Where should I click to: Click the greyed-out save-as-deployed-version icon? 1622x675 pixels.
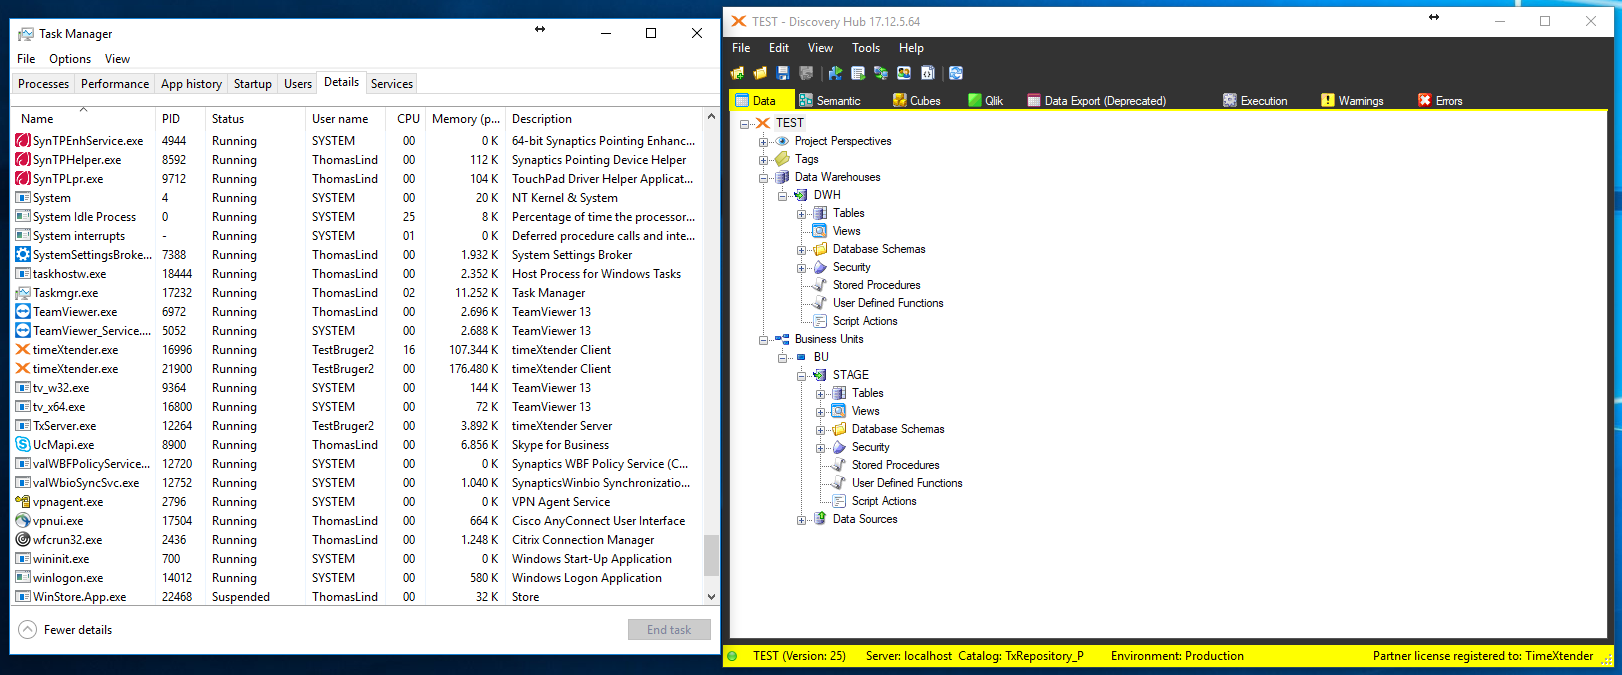coord(806,73)
